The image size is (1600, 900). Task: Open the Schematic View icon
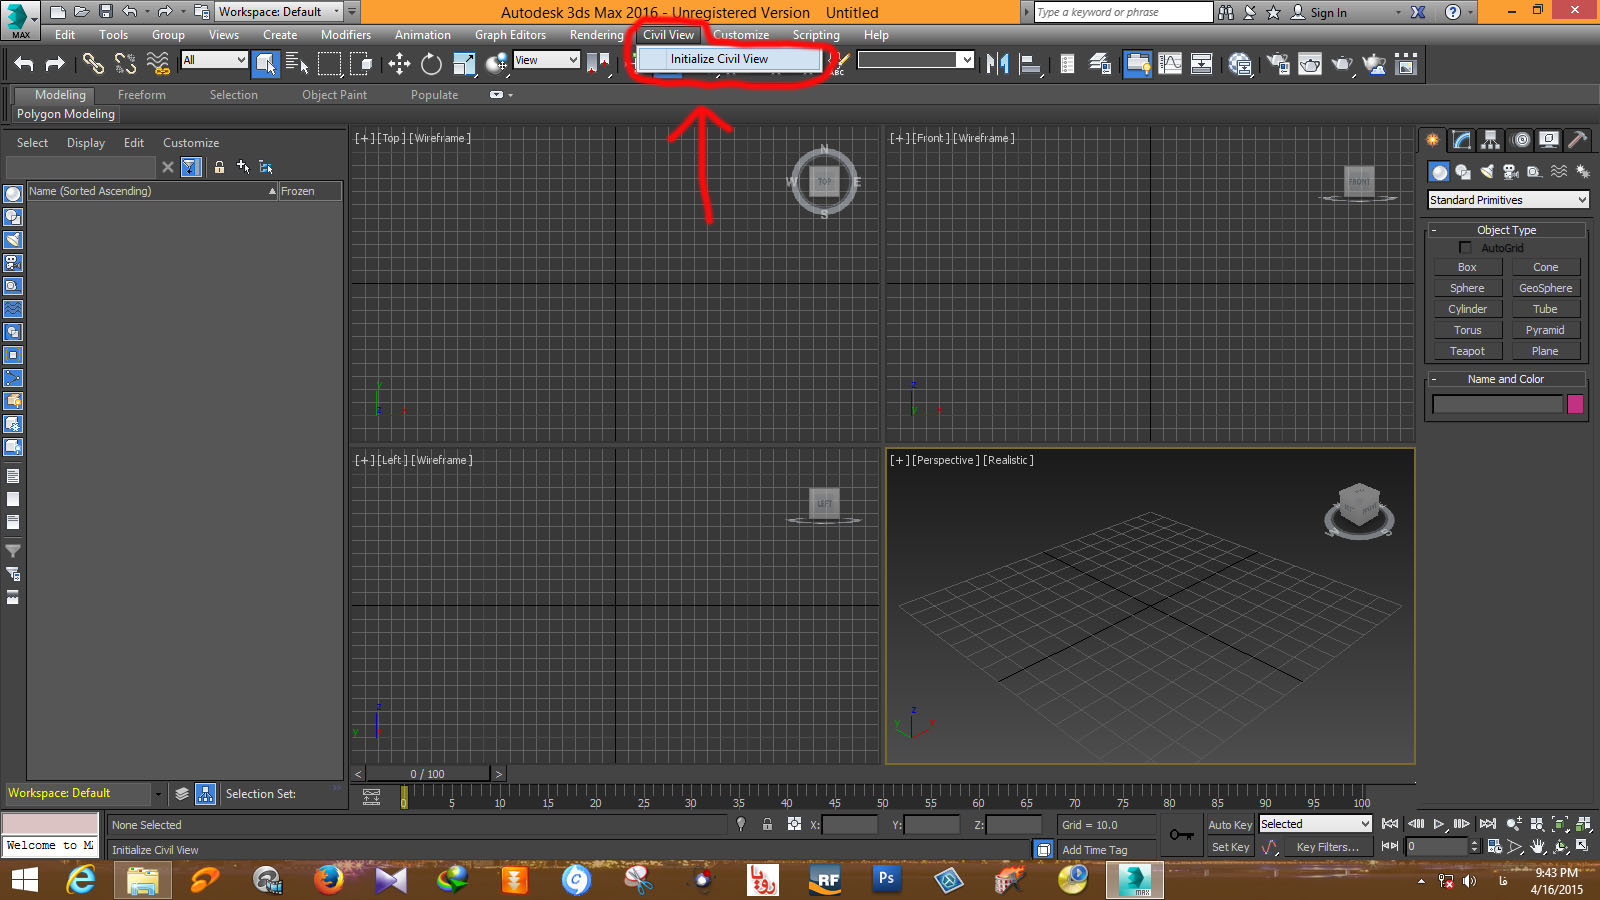tap(1202, 64)
